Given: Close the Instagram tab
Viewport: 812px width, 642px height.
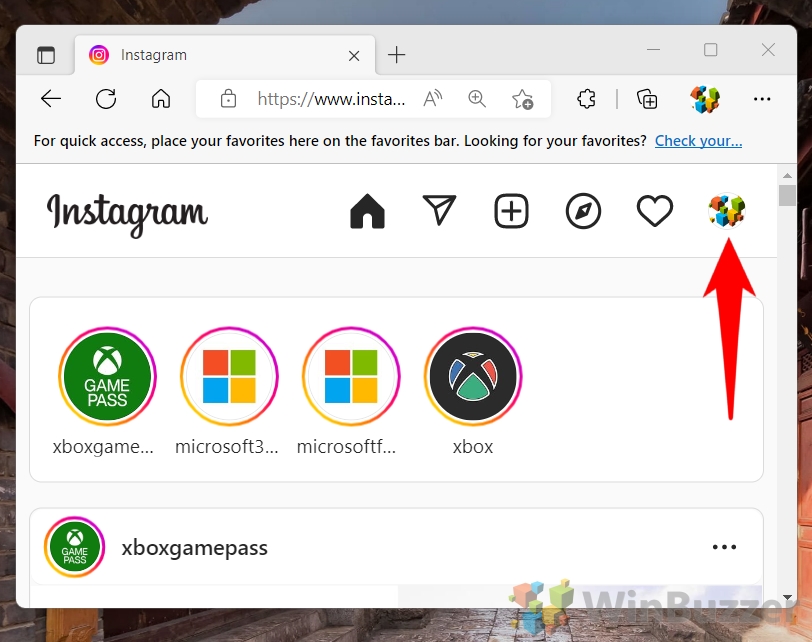Looking at the screenshot, I should [x=354, y=55].
